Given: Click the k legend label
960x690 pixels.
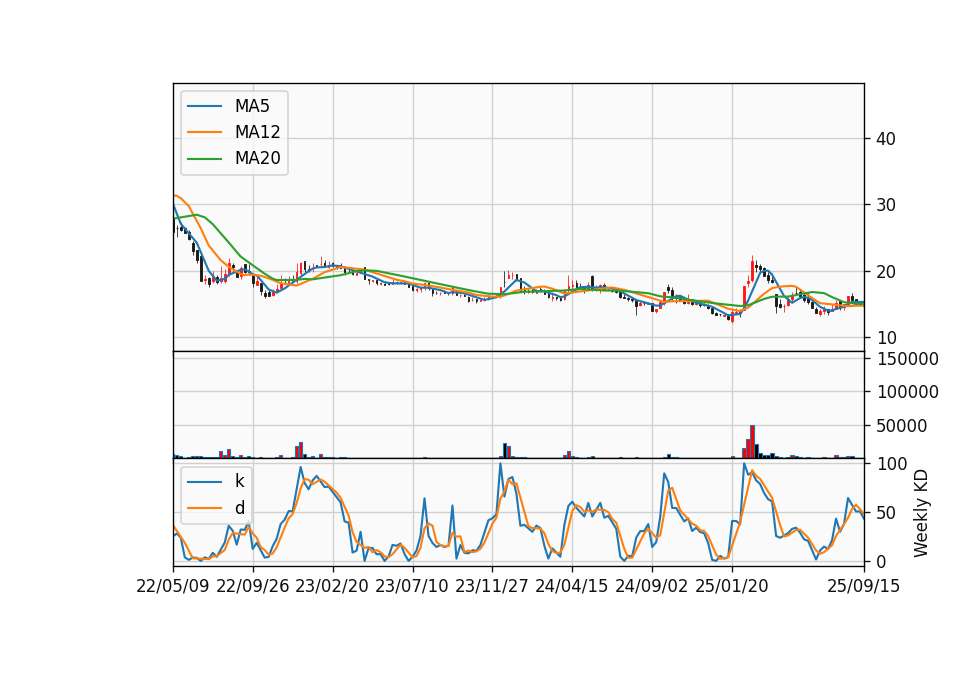Looking at the screenshot, I should pyautogui.click(x=239, y=481).
